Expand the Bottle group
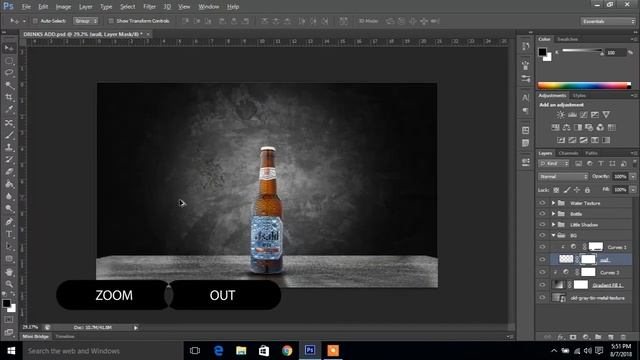 tap(553, 213)
